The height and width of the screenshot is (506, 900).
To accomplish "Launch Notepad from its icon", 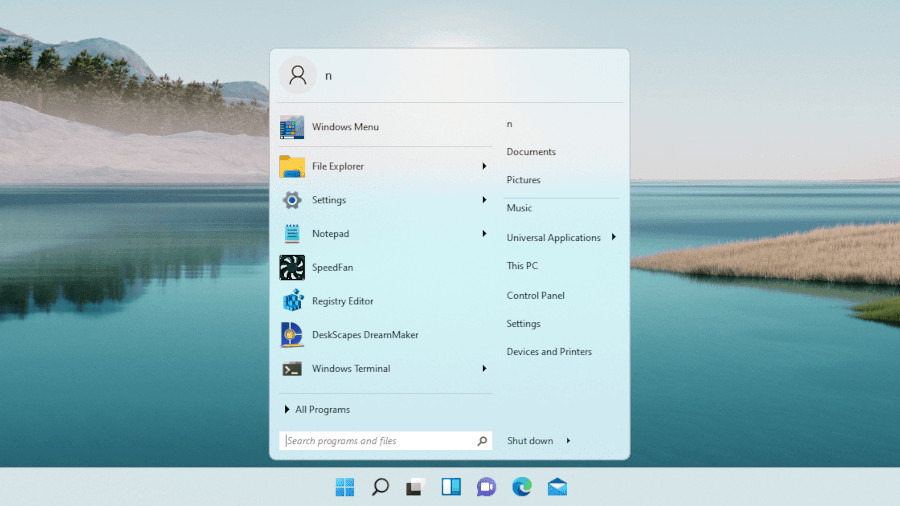I will pos(292,233).
